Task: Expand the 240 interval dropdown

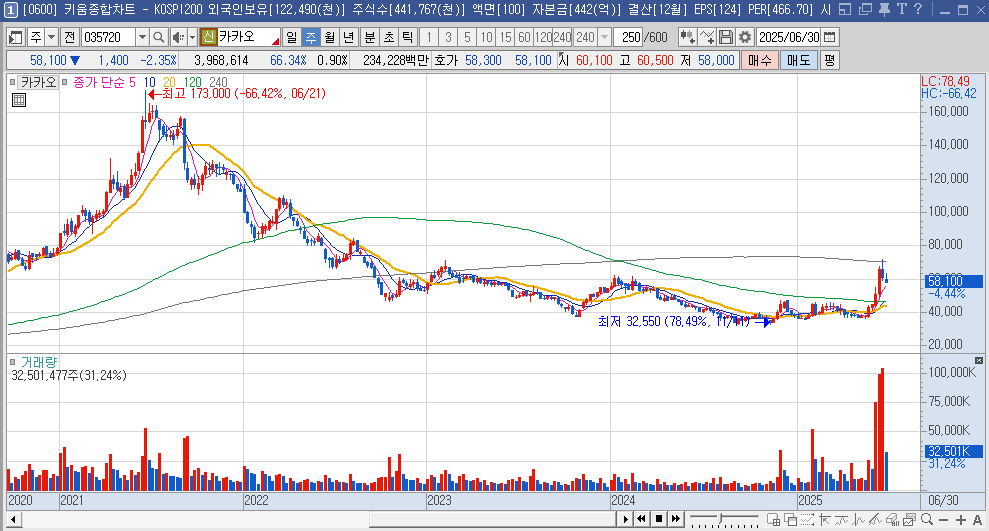Action: coord(604,37)
